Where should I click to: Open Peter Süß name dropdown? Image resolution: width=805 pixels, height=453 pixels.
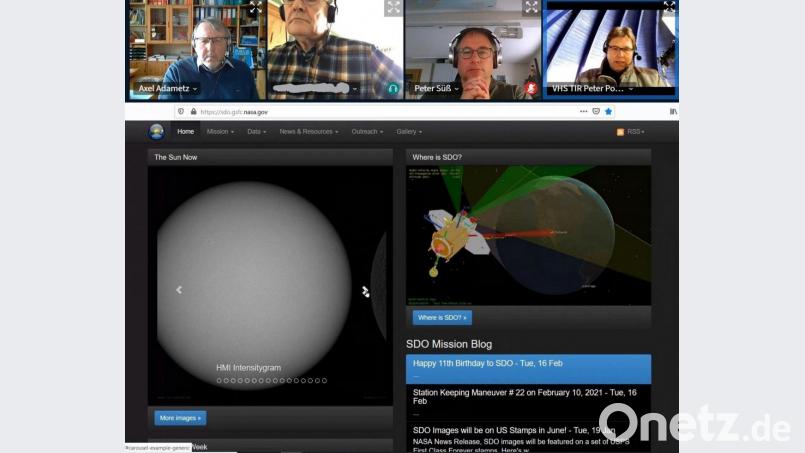pyautogui.click(x=456, y=89)
